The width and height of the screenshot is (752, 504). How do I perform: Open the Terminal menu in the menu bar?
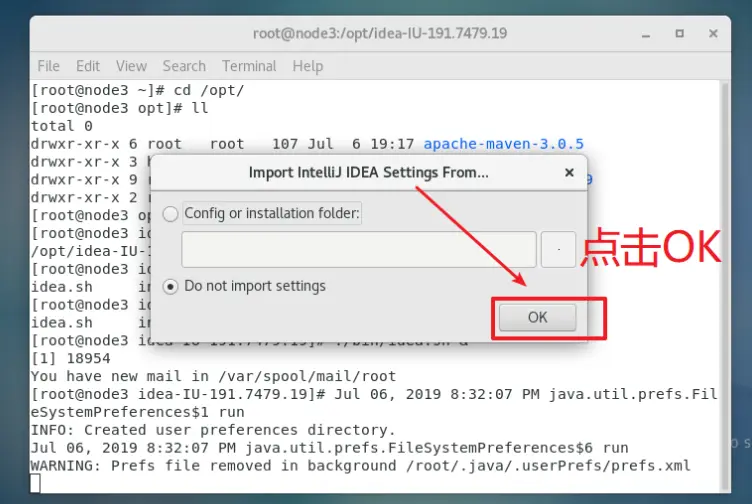click(249, 66)
